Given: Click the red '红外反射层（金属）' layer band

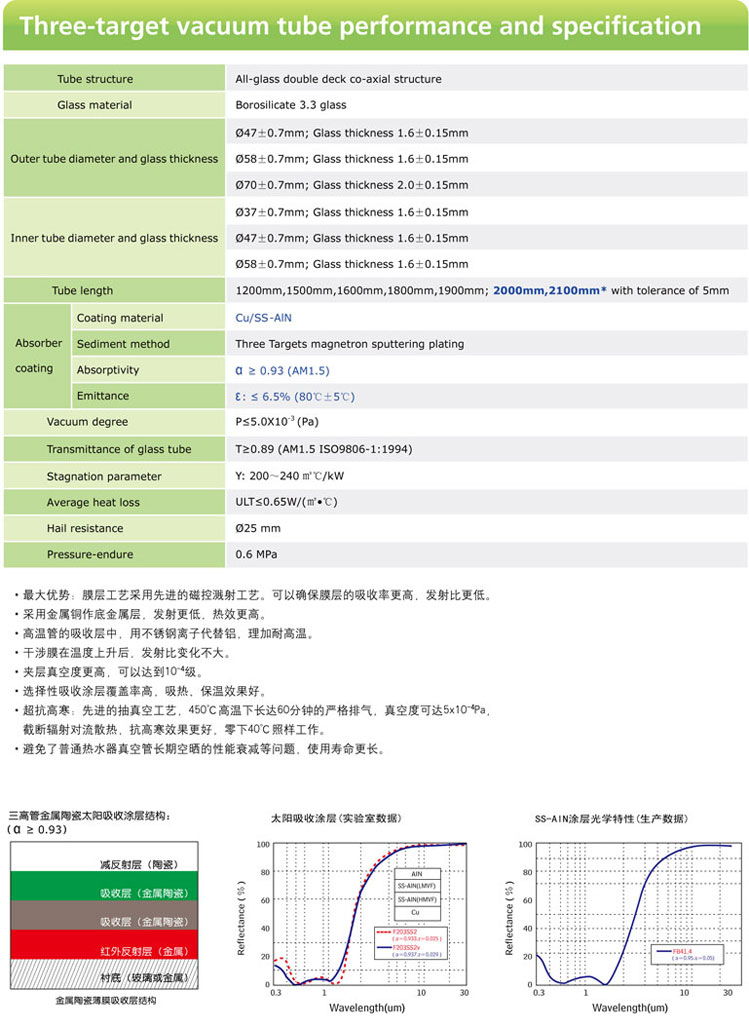Looking at the screenshot, I should pyautogui.click(x=104, y=945).
